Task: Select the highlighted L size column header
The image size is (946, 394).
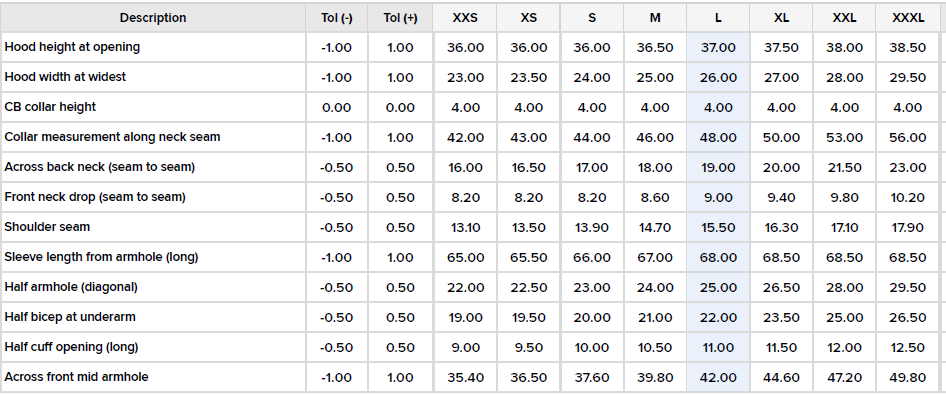Action: pyautogui.click(x=718, y=17)
